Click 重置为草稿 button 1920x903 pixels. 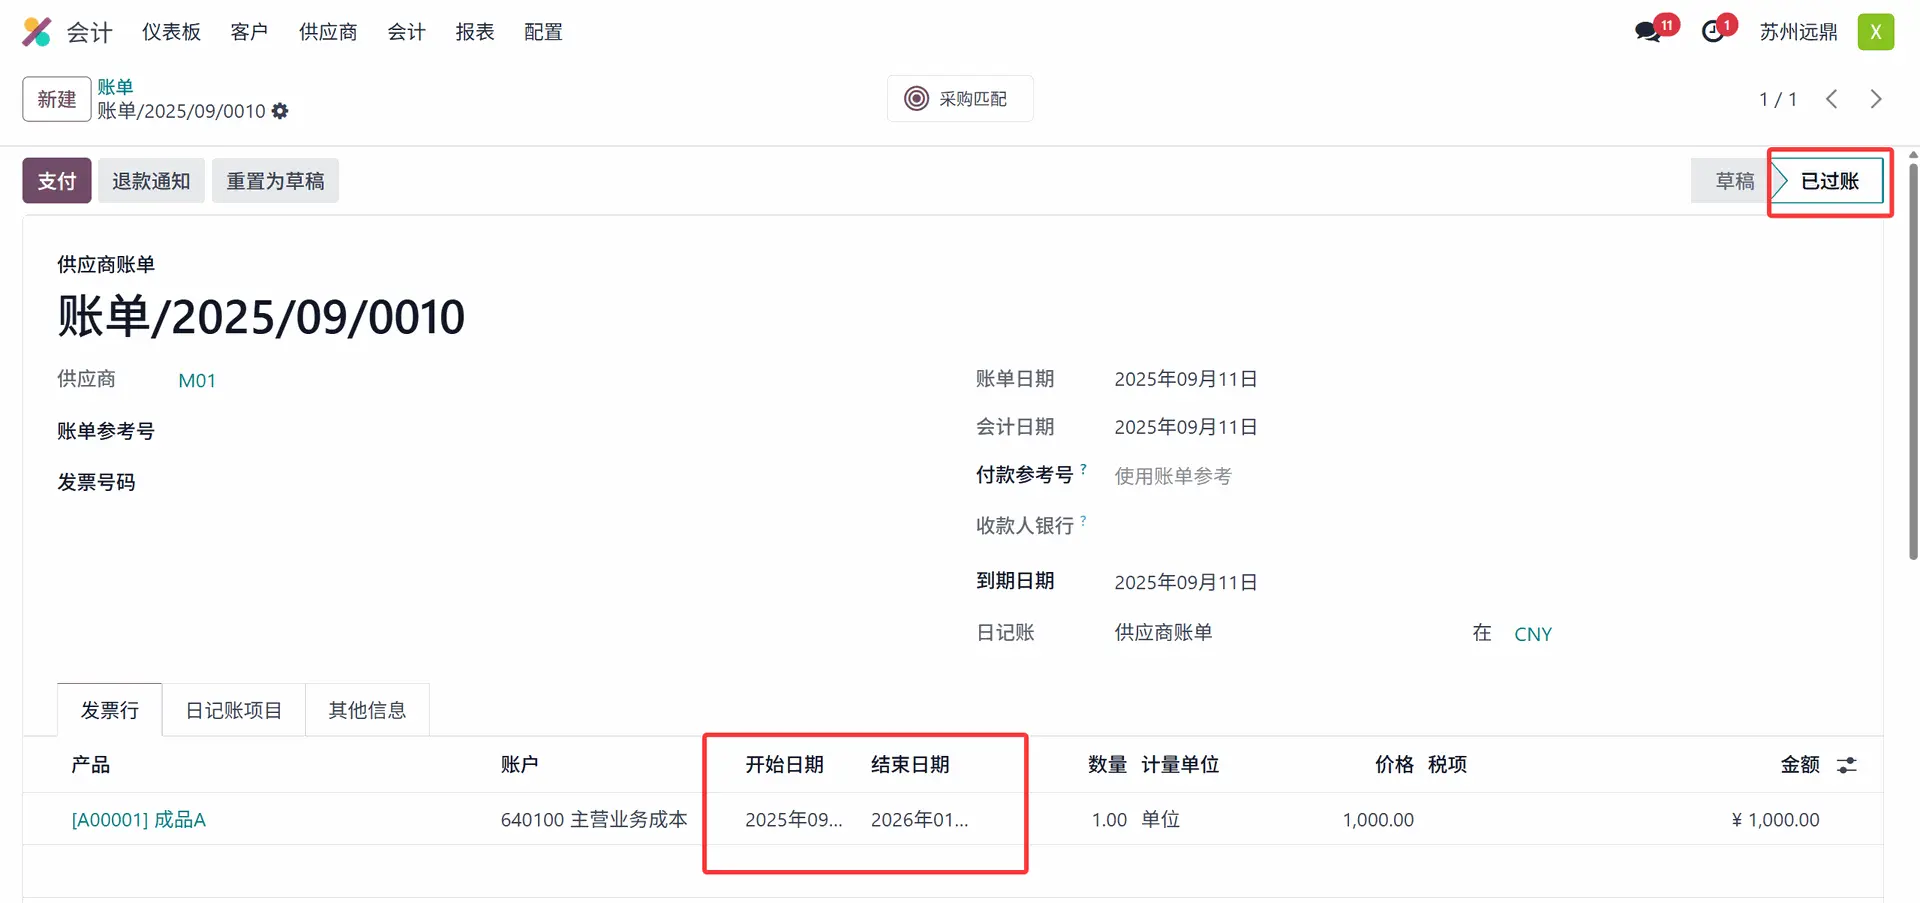click(x=275, y=181)
